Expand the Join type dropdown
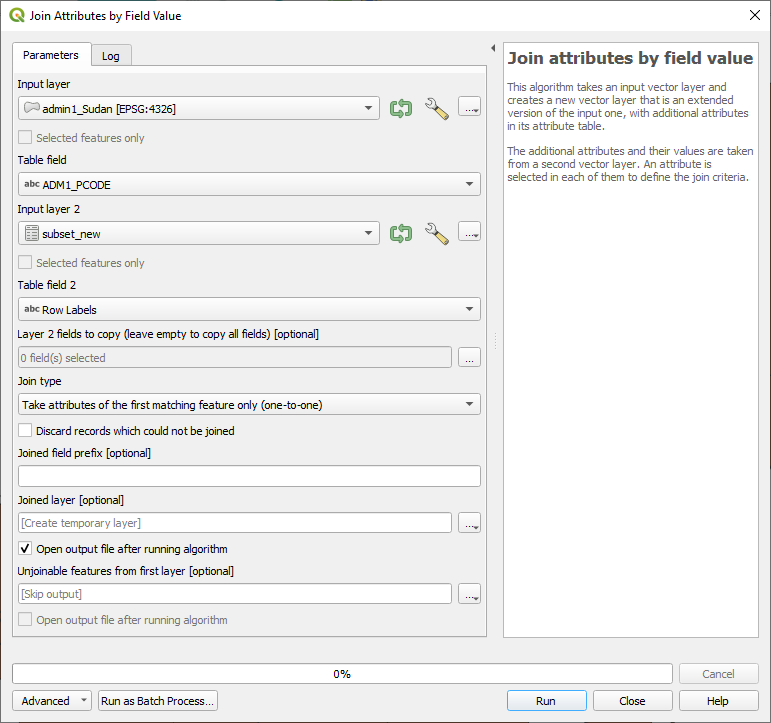 tap(249, 405)
